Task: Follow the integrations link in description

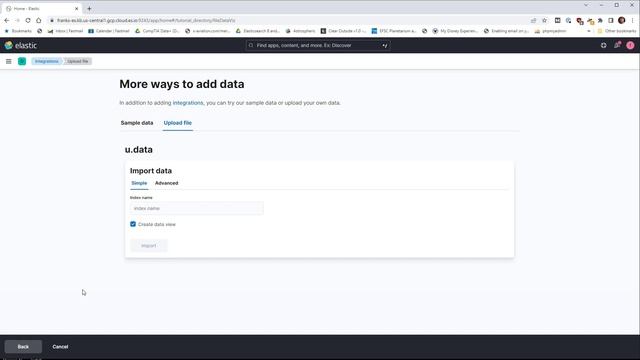Action: pyautogui.click(x=188, y=103)
